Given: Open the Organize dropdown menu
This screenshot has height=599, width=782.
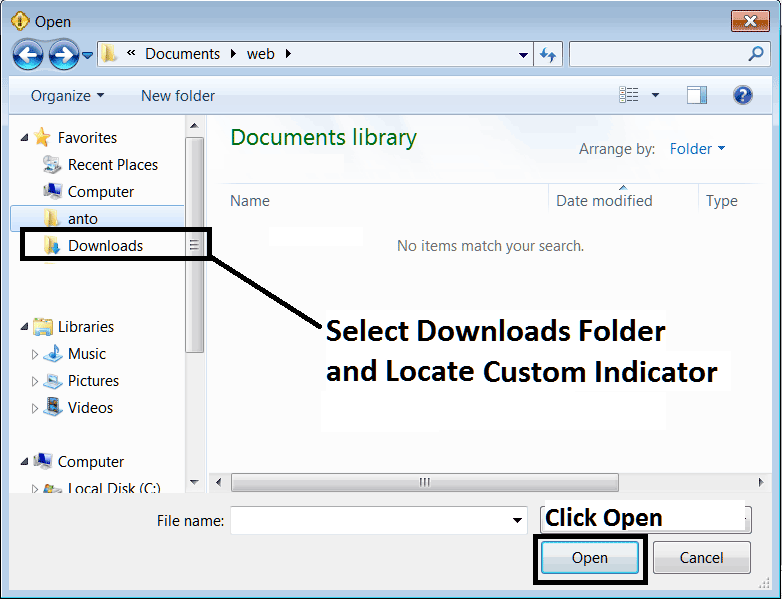Looking at the screenshot, I should [x=67, y=96].
